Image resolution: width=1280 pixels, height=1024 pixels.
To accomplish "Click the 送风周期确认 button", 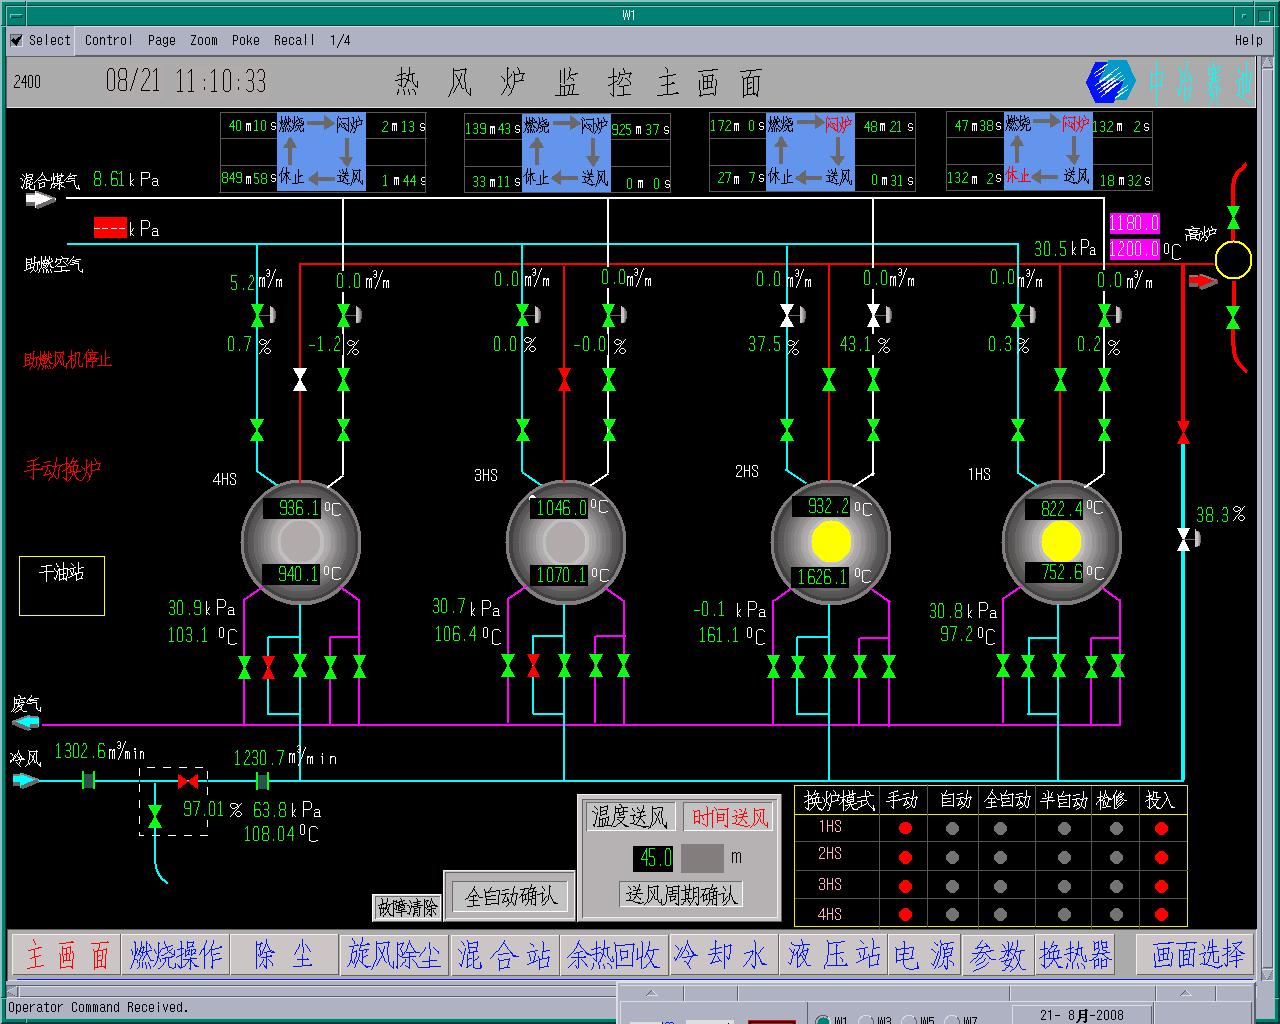I will tap(682, 894).
